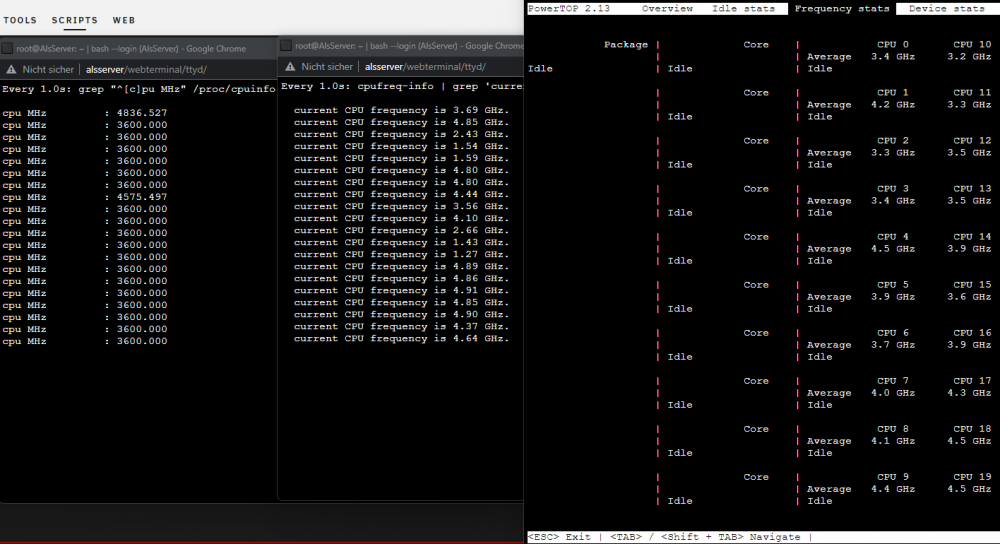
Task: Click the cpu MHz value 4575.497
Action: [142, 197]
